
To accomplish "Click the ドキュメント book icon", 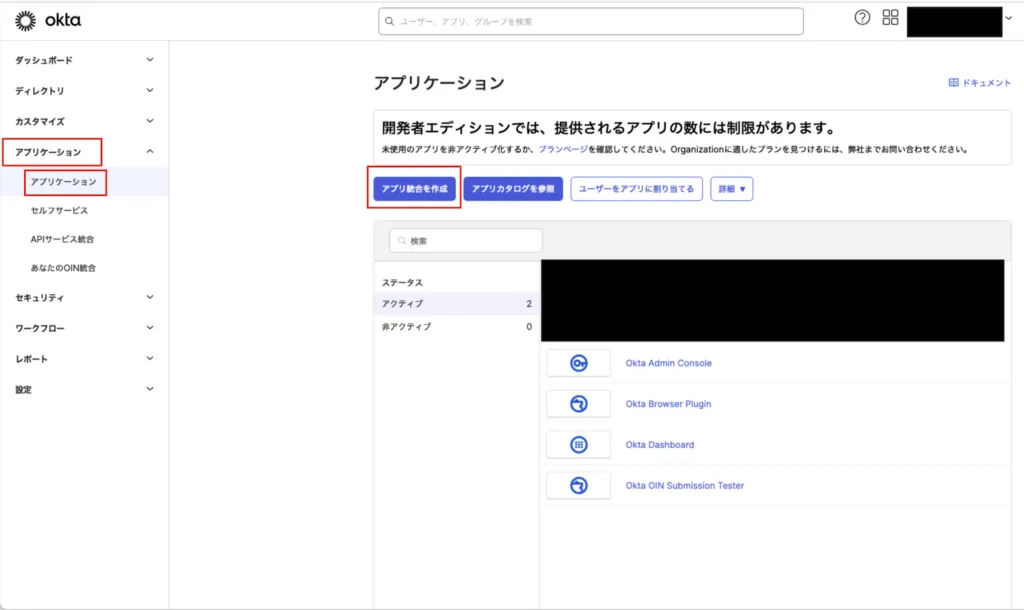I will [953, 83].
